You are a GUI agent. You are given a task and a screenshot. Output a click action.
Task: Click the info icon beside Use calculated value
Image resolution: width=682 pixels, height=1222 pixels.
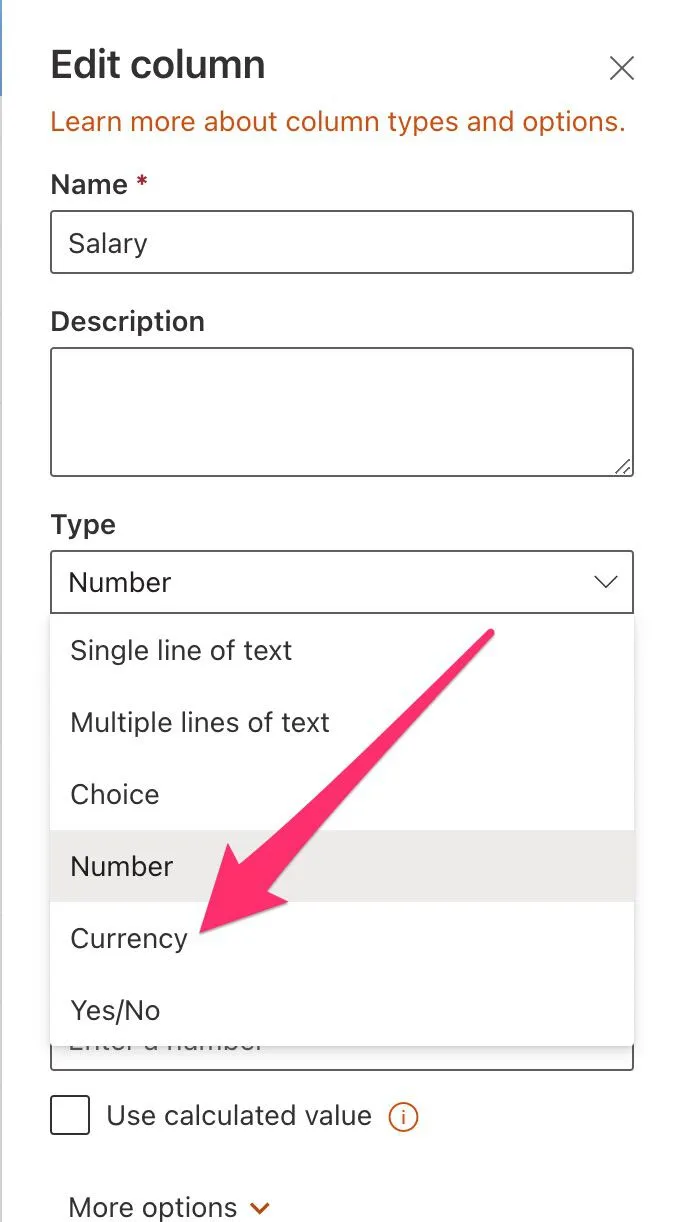point(403,1117)
